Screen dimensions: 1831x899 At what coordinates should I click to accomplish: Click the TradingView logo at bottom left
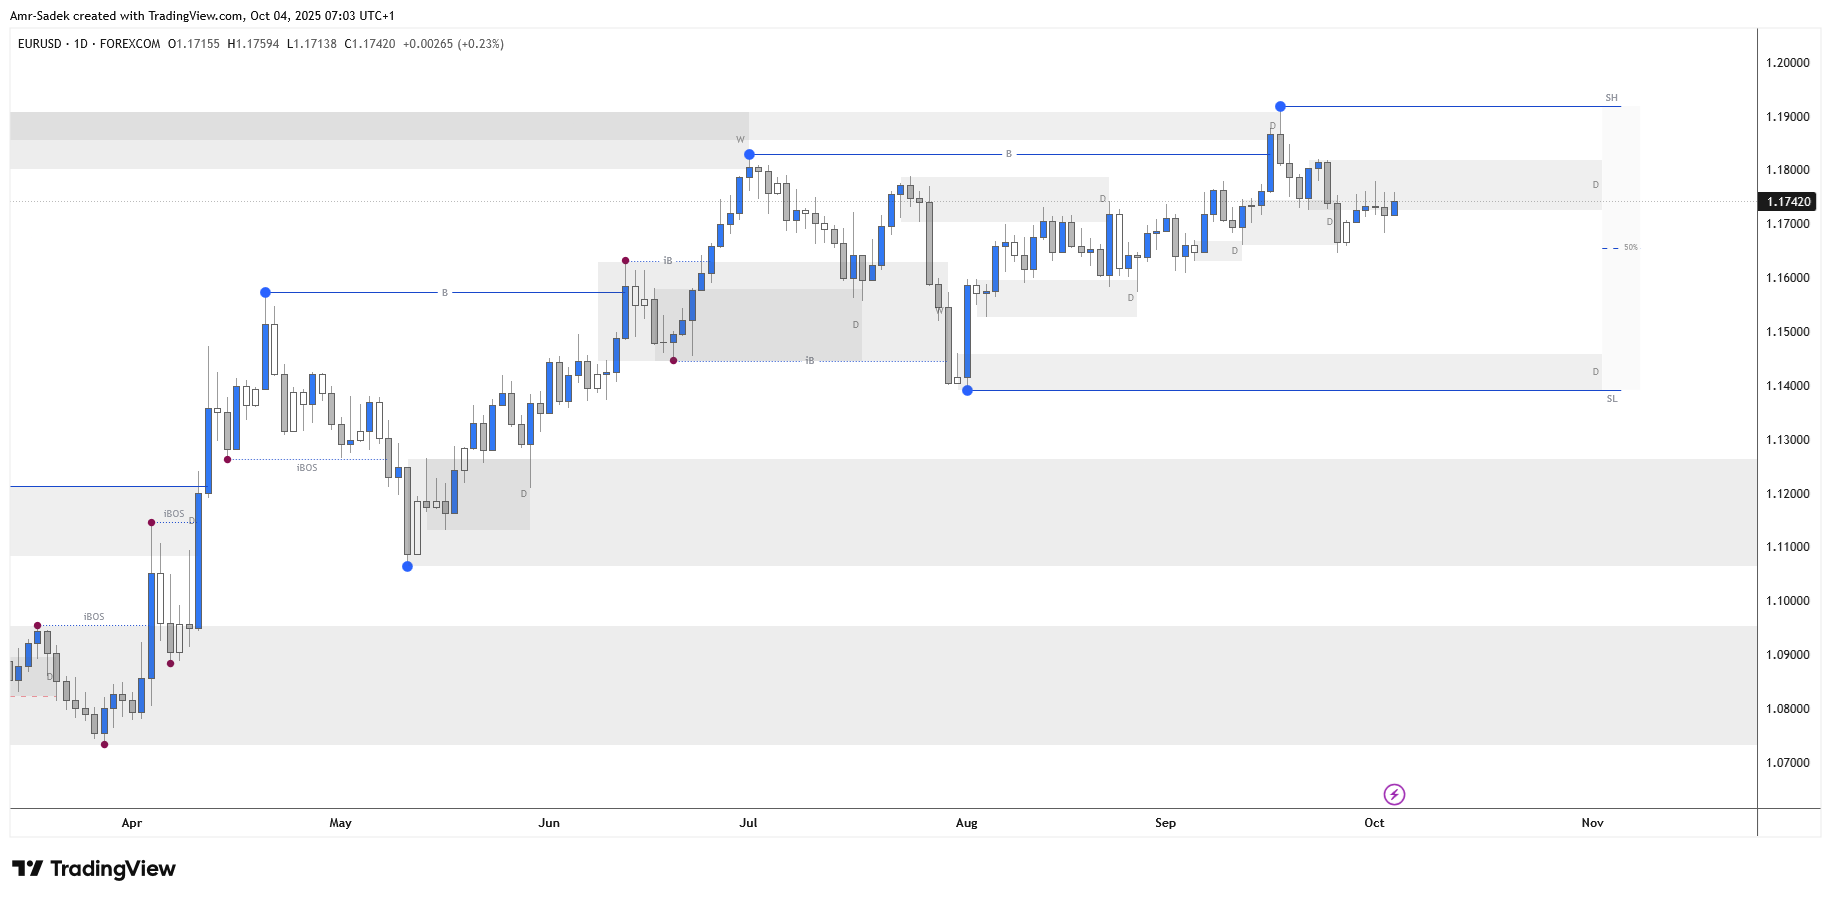(x=94, y=868)
